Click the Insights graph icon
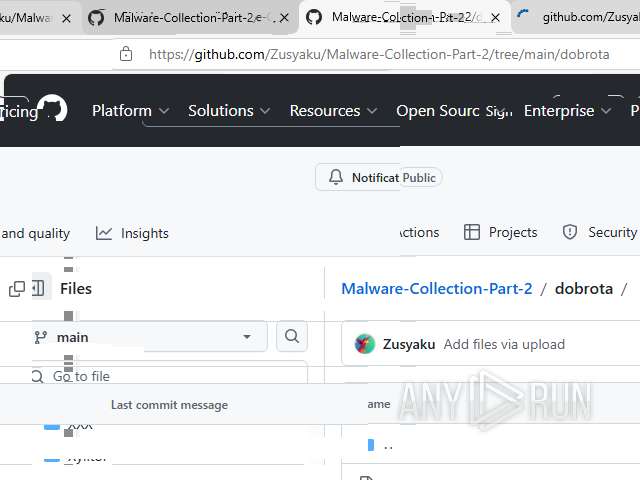The width and height of the screenshot is (640, 480). coord(104,233)
